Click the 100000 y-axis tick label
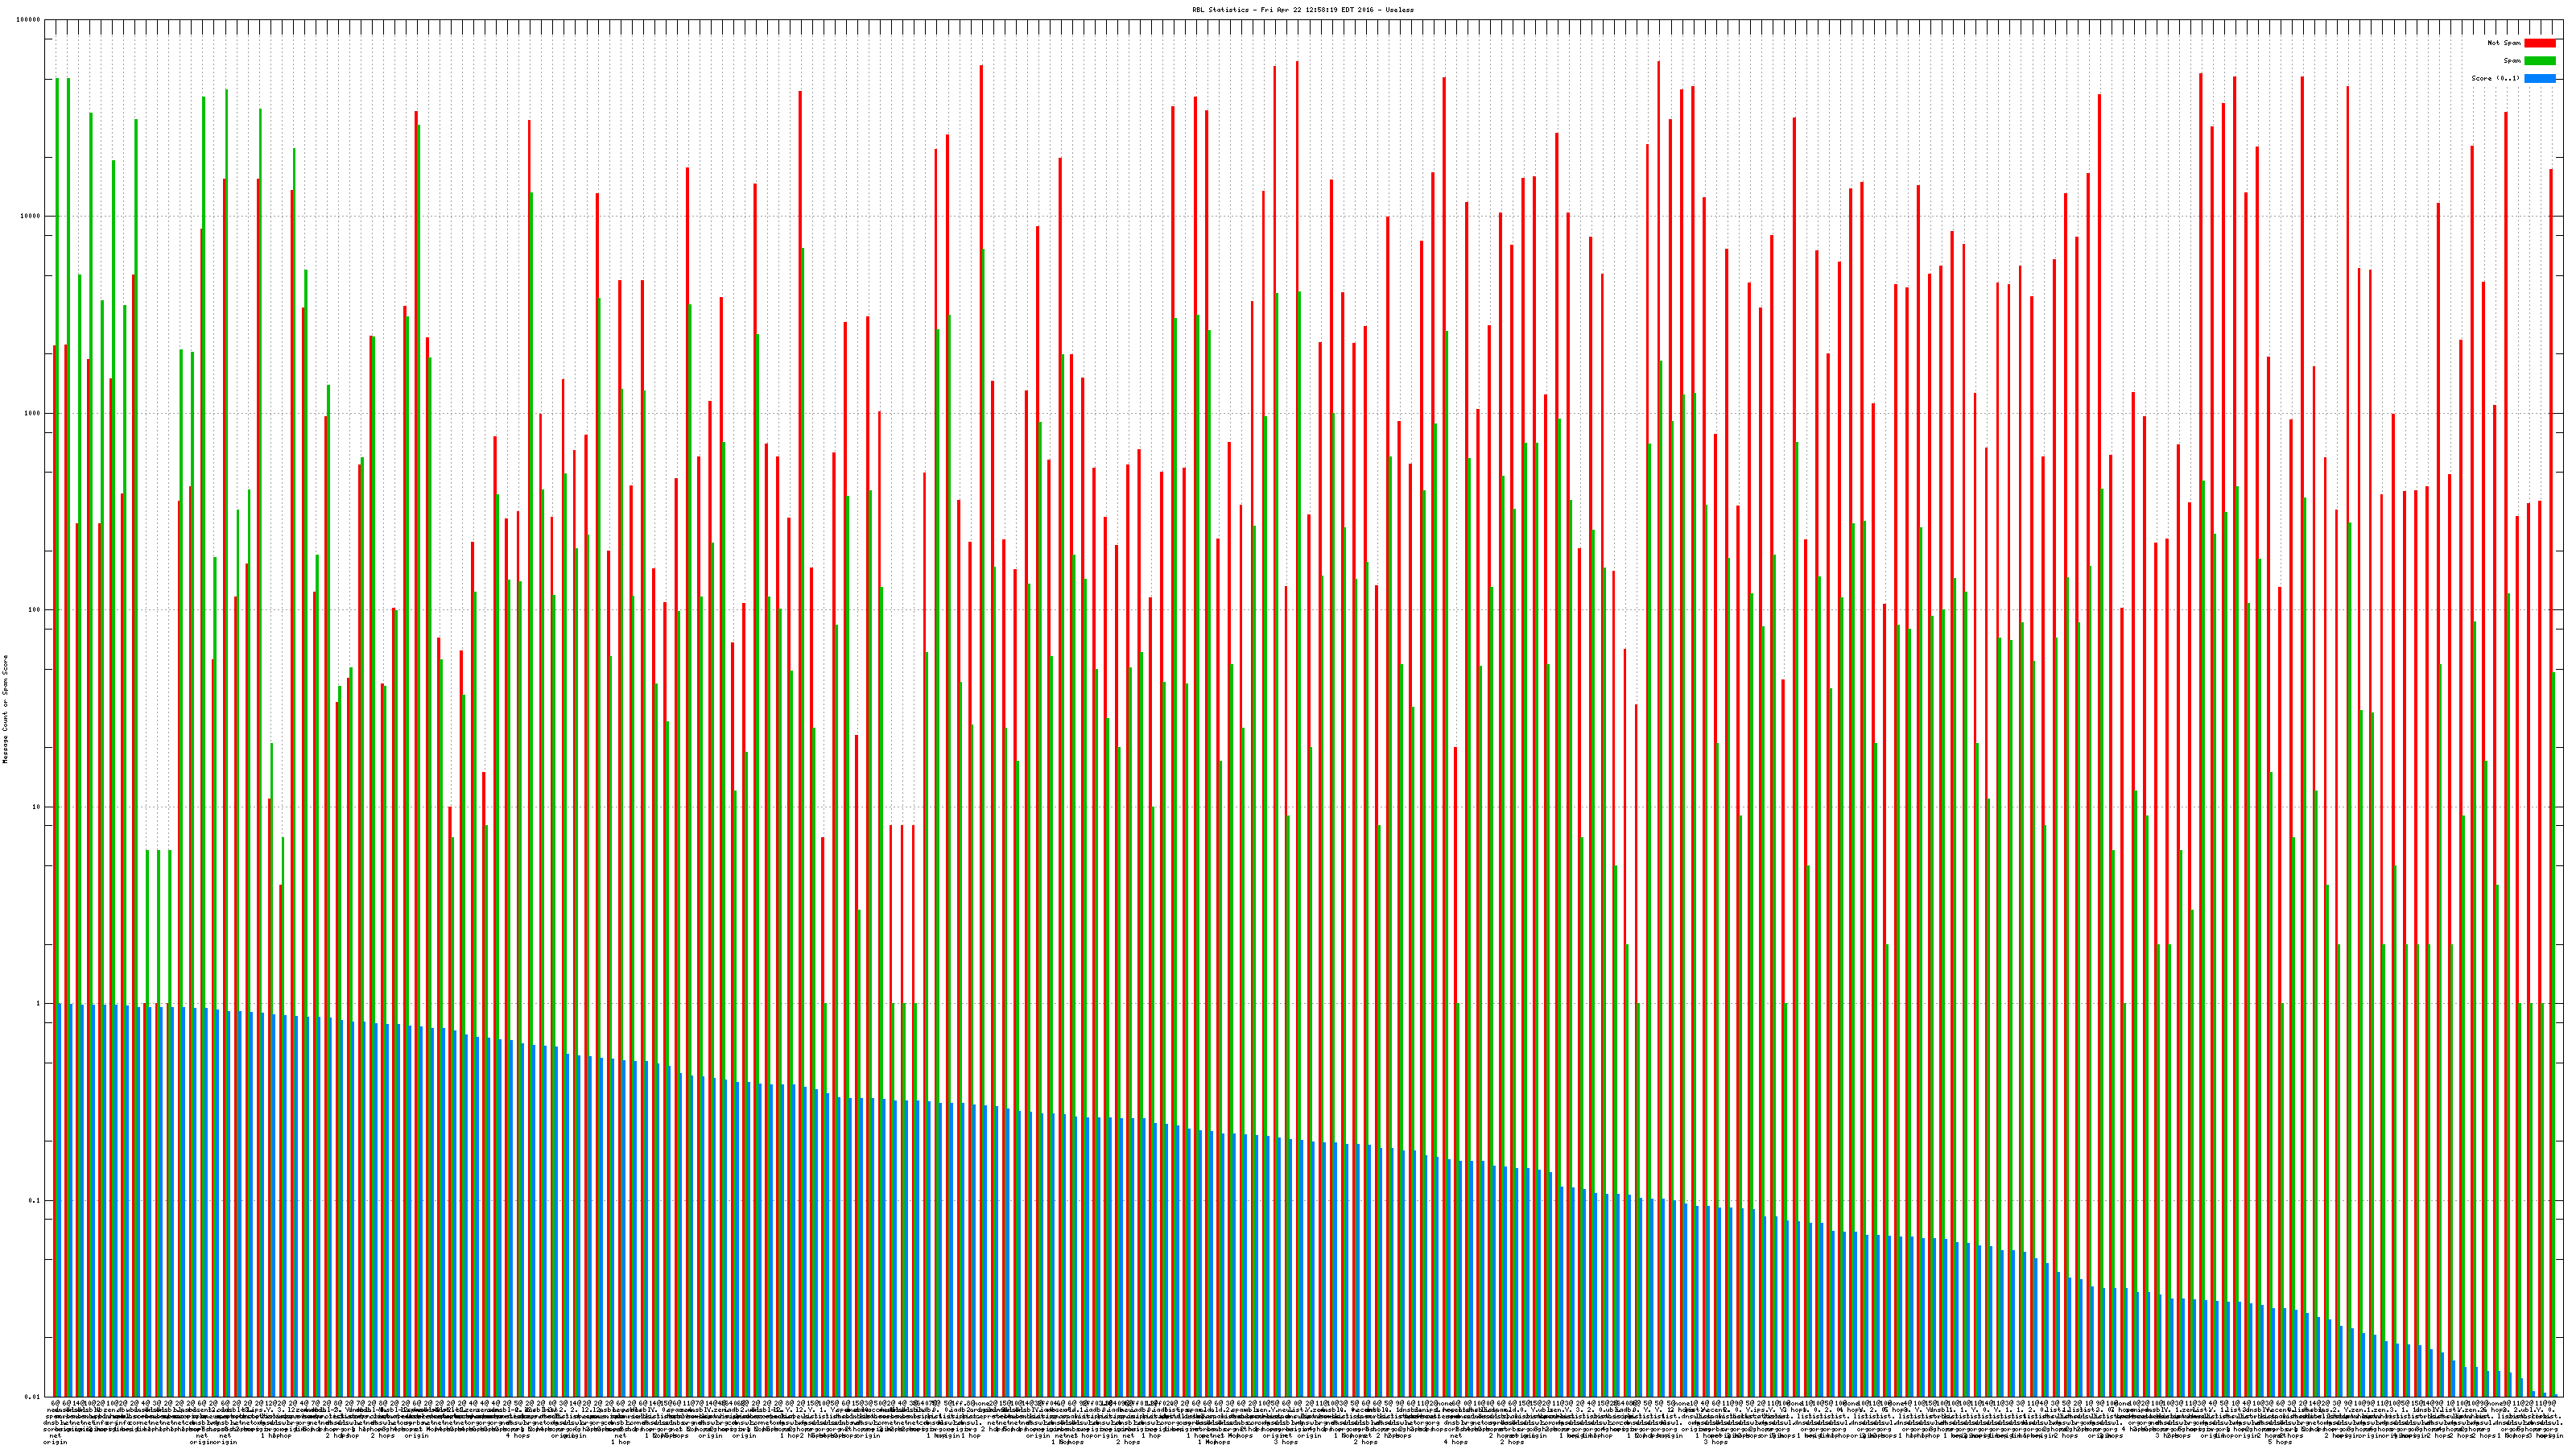Viewport: 2576px width, 1449px height. pos(29,20)
